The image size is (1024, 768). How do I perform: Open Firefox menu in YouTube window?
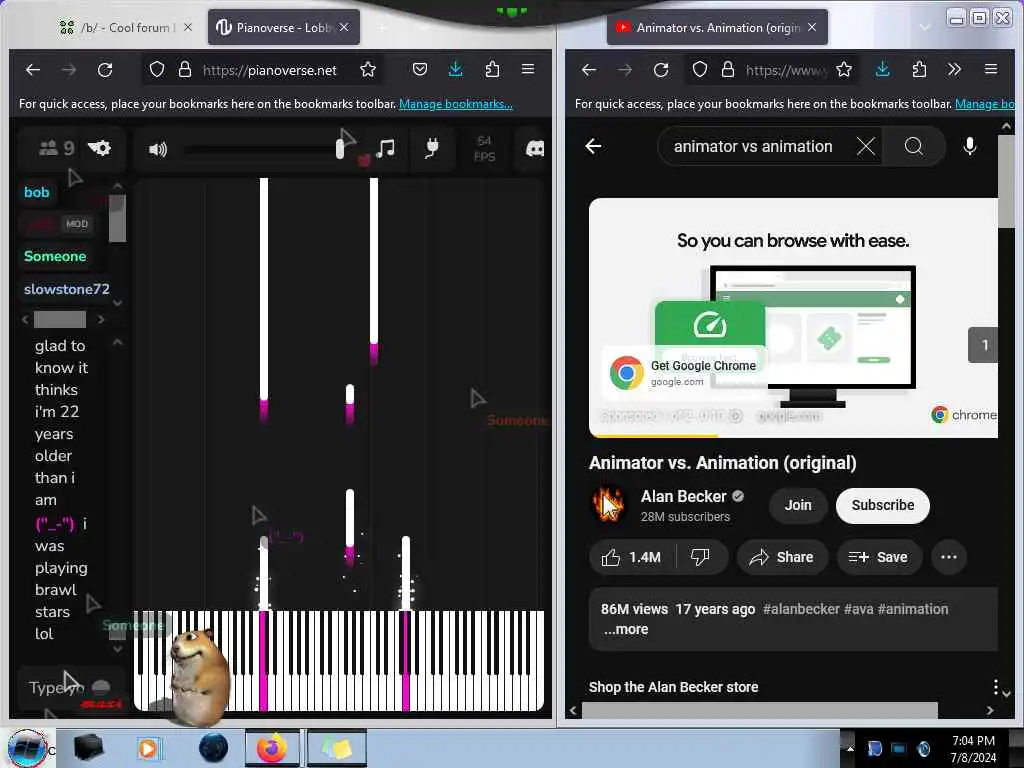click(x=991, y=69)
